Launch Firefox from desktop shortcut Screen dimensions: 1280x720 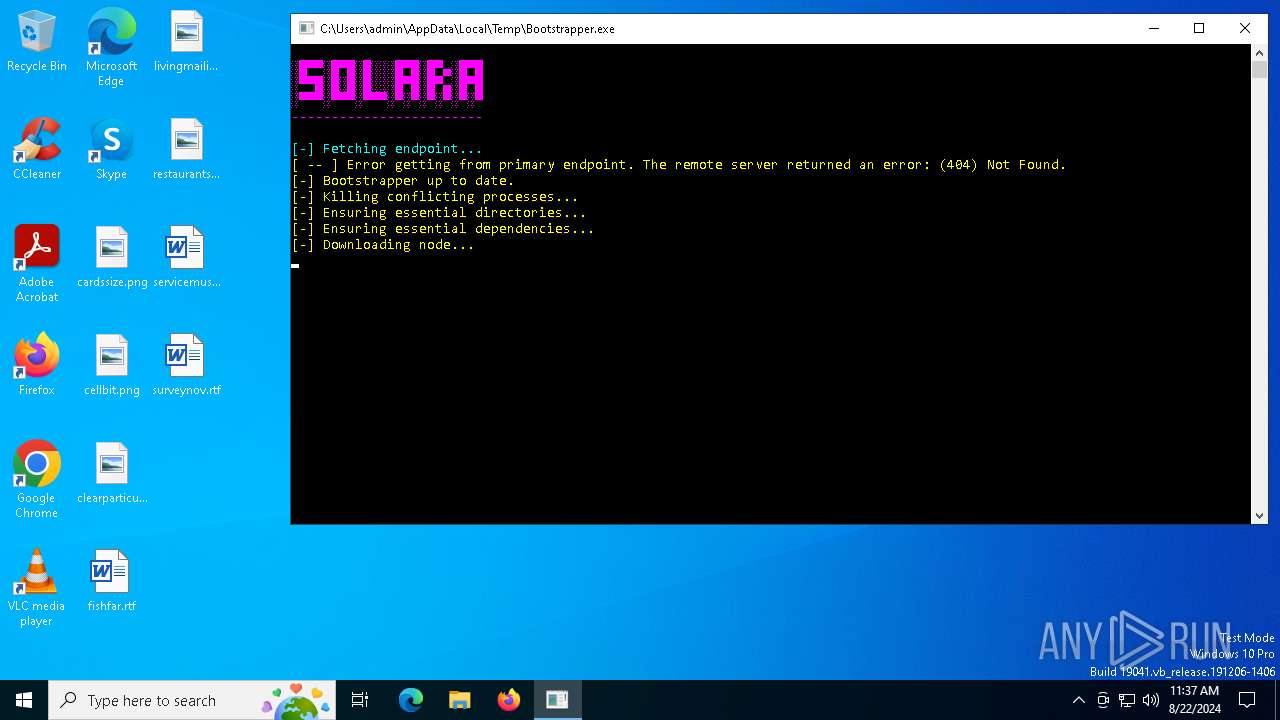[37, 366]
